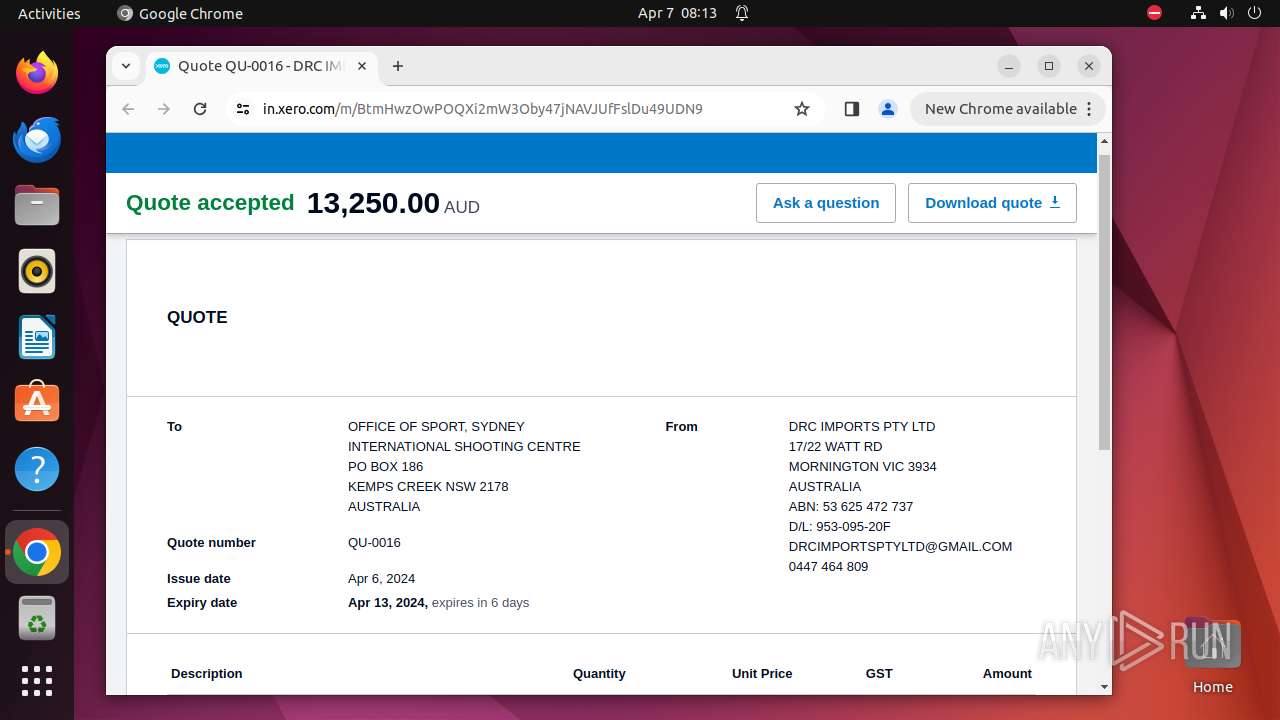This screenshot has width=1280, height=720.
Task: Click Download quote button
Action: pos(992,203)
